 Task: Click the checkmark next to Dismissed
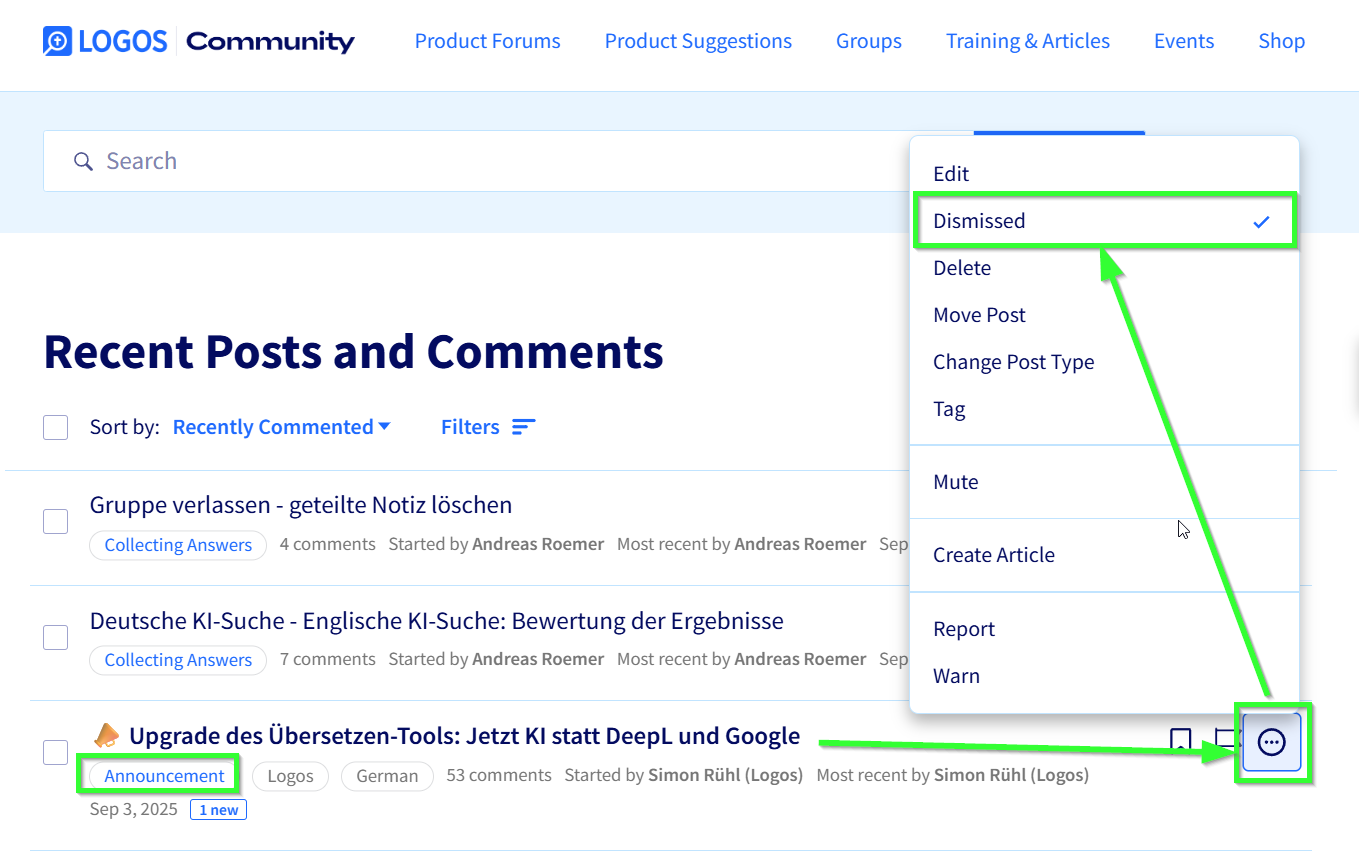point(1261,221)
